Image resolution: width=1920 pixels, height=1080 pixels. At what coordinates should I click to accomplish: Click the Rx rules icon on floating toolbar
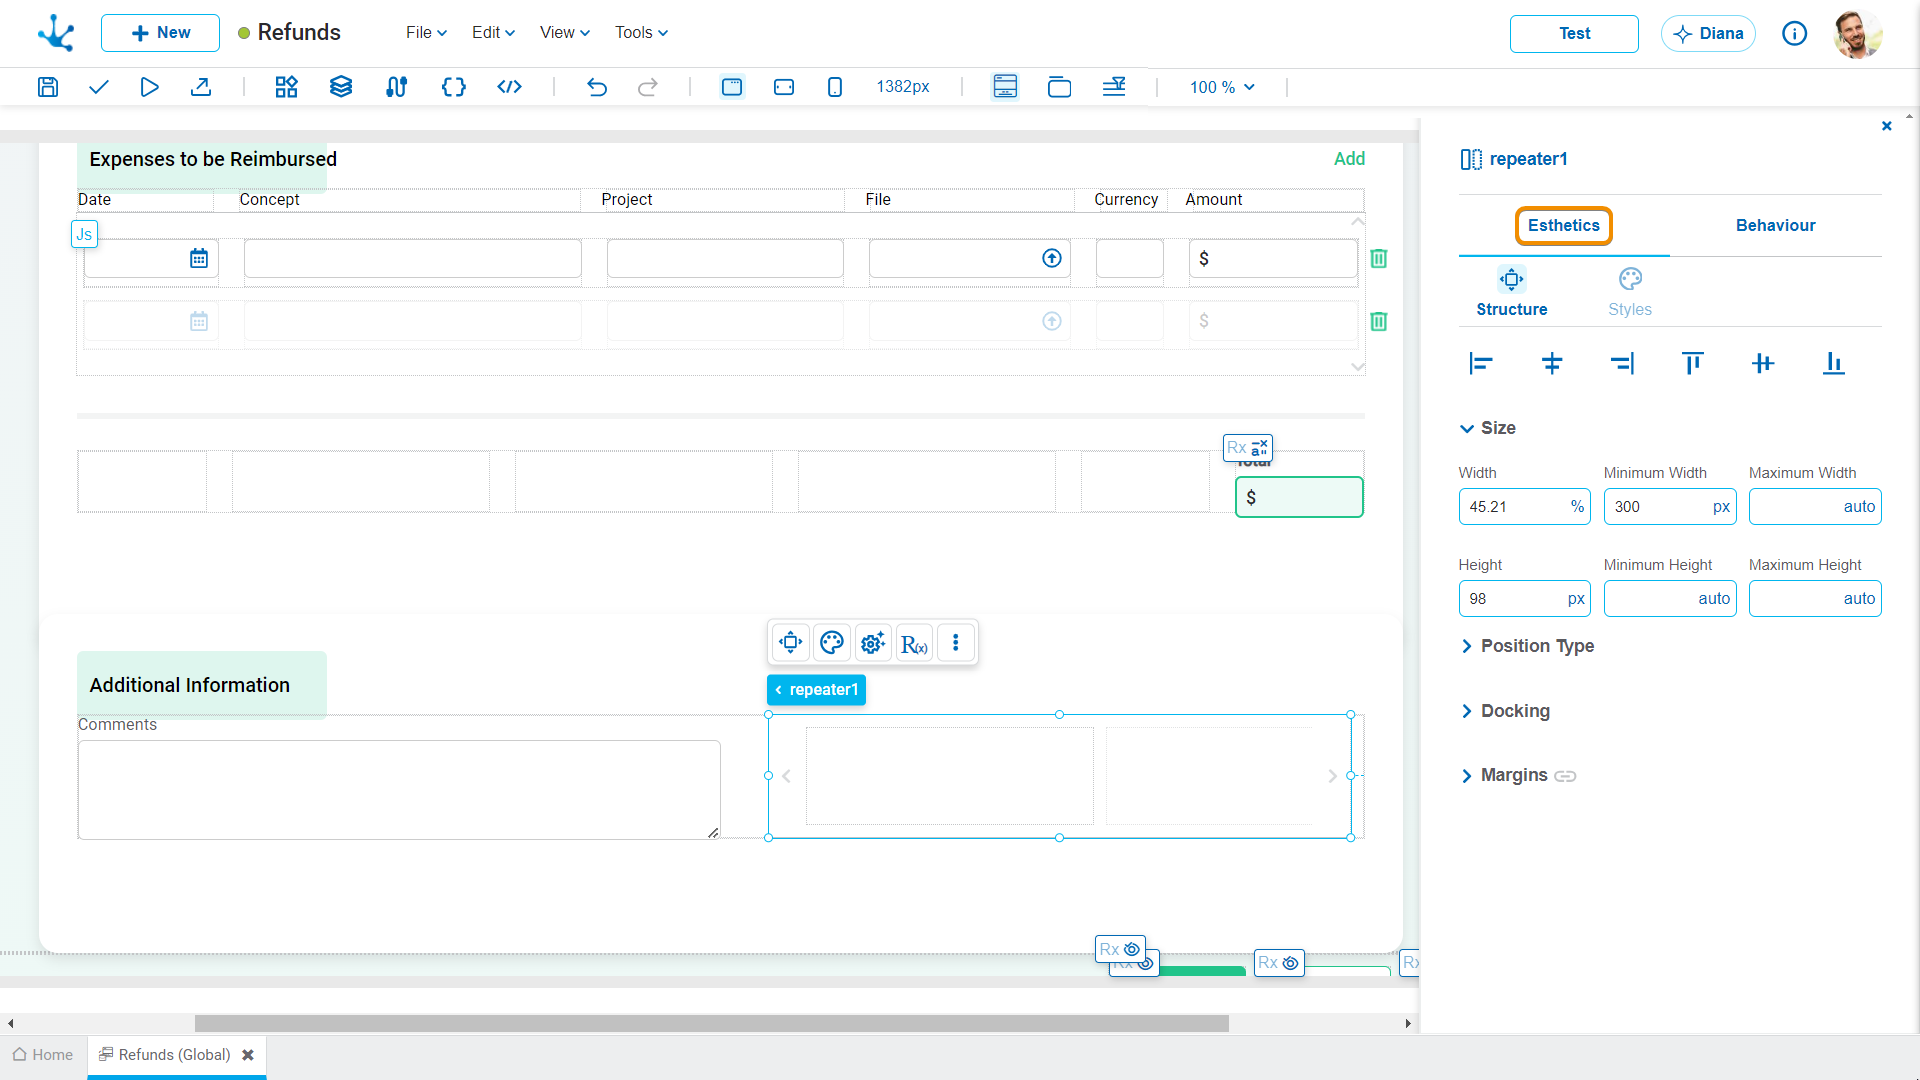click(x=914, y=643)
